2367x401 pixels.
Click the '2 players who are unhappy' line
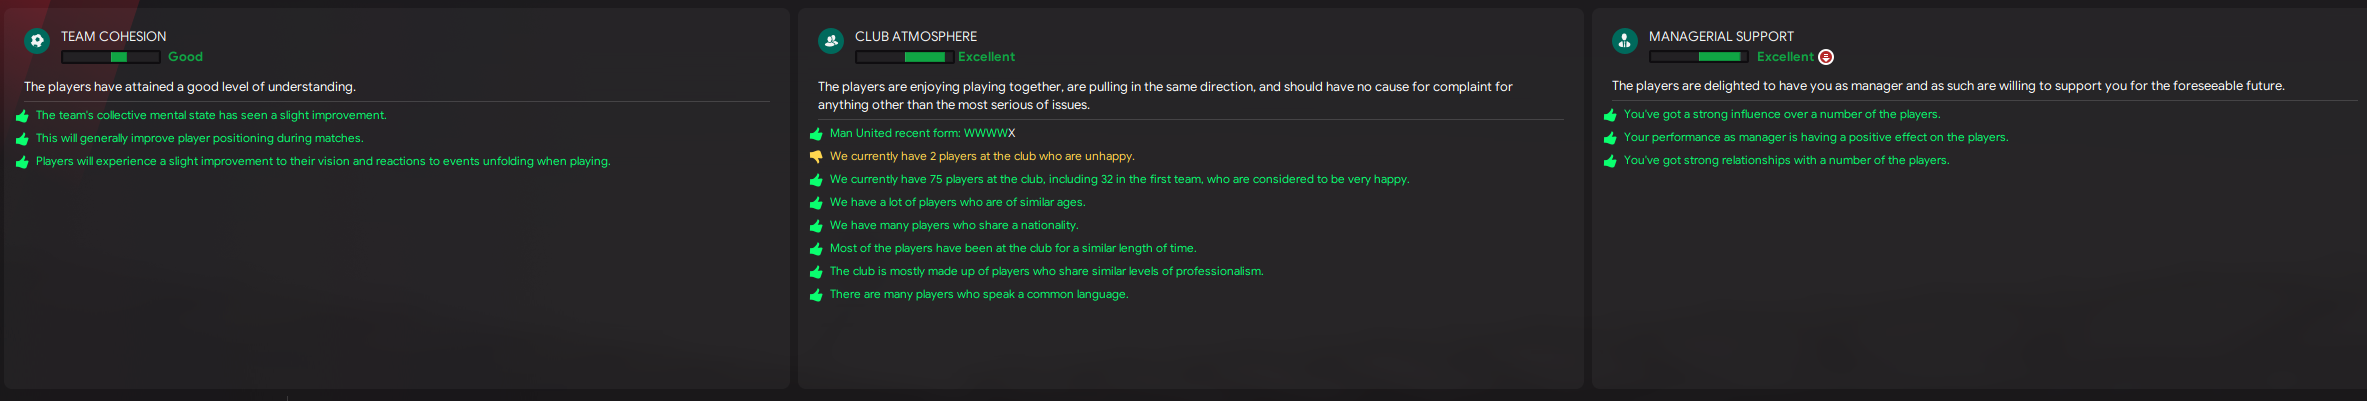pos(981,157)
